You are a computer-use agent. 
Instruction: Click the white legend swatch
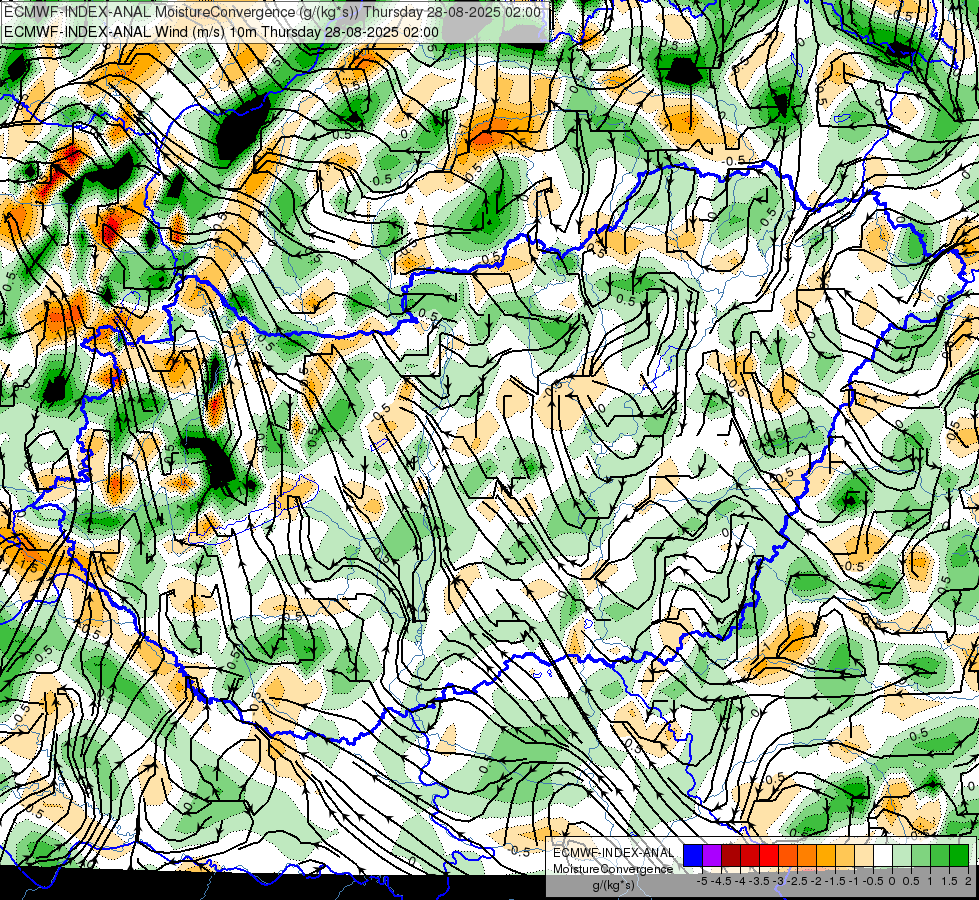tap(883, 856)
